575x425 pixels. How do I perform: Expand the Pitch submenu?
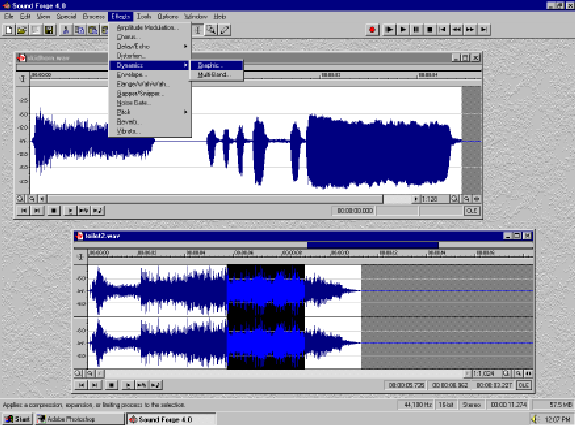[150, 112]
